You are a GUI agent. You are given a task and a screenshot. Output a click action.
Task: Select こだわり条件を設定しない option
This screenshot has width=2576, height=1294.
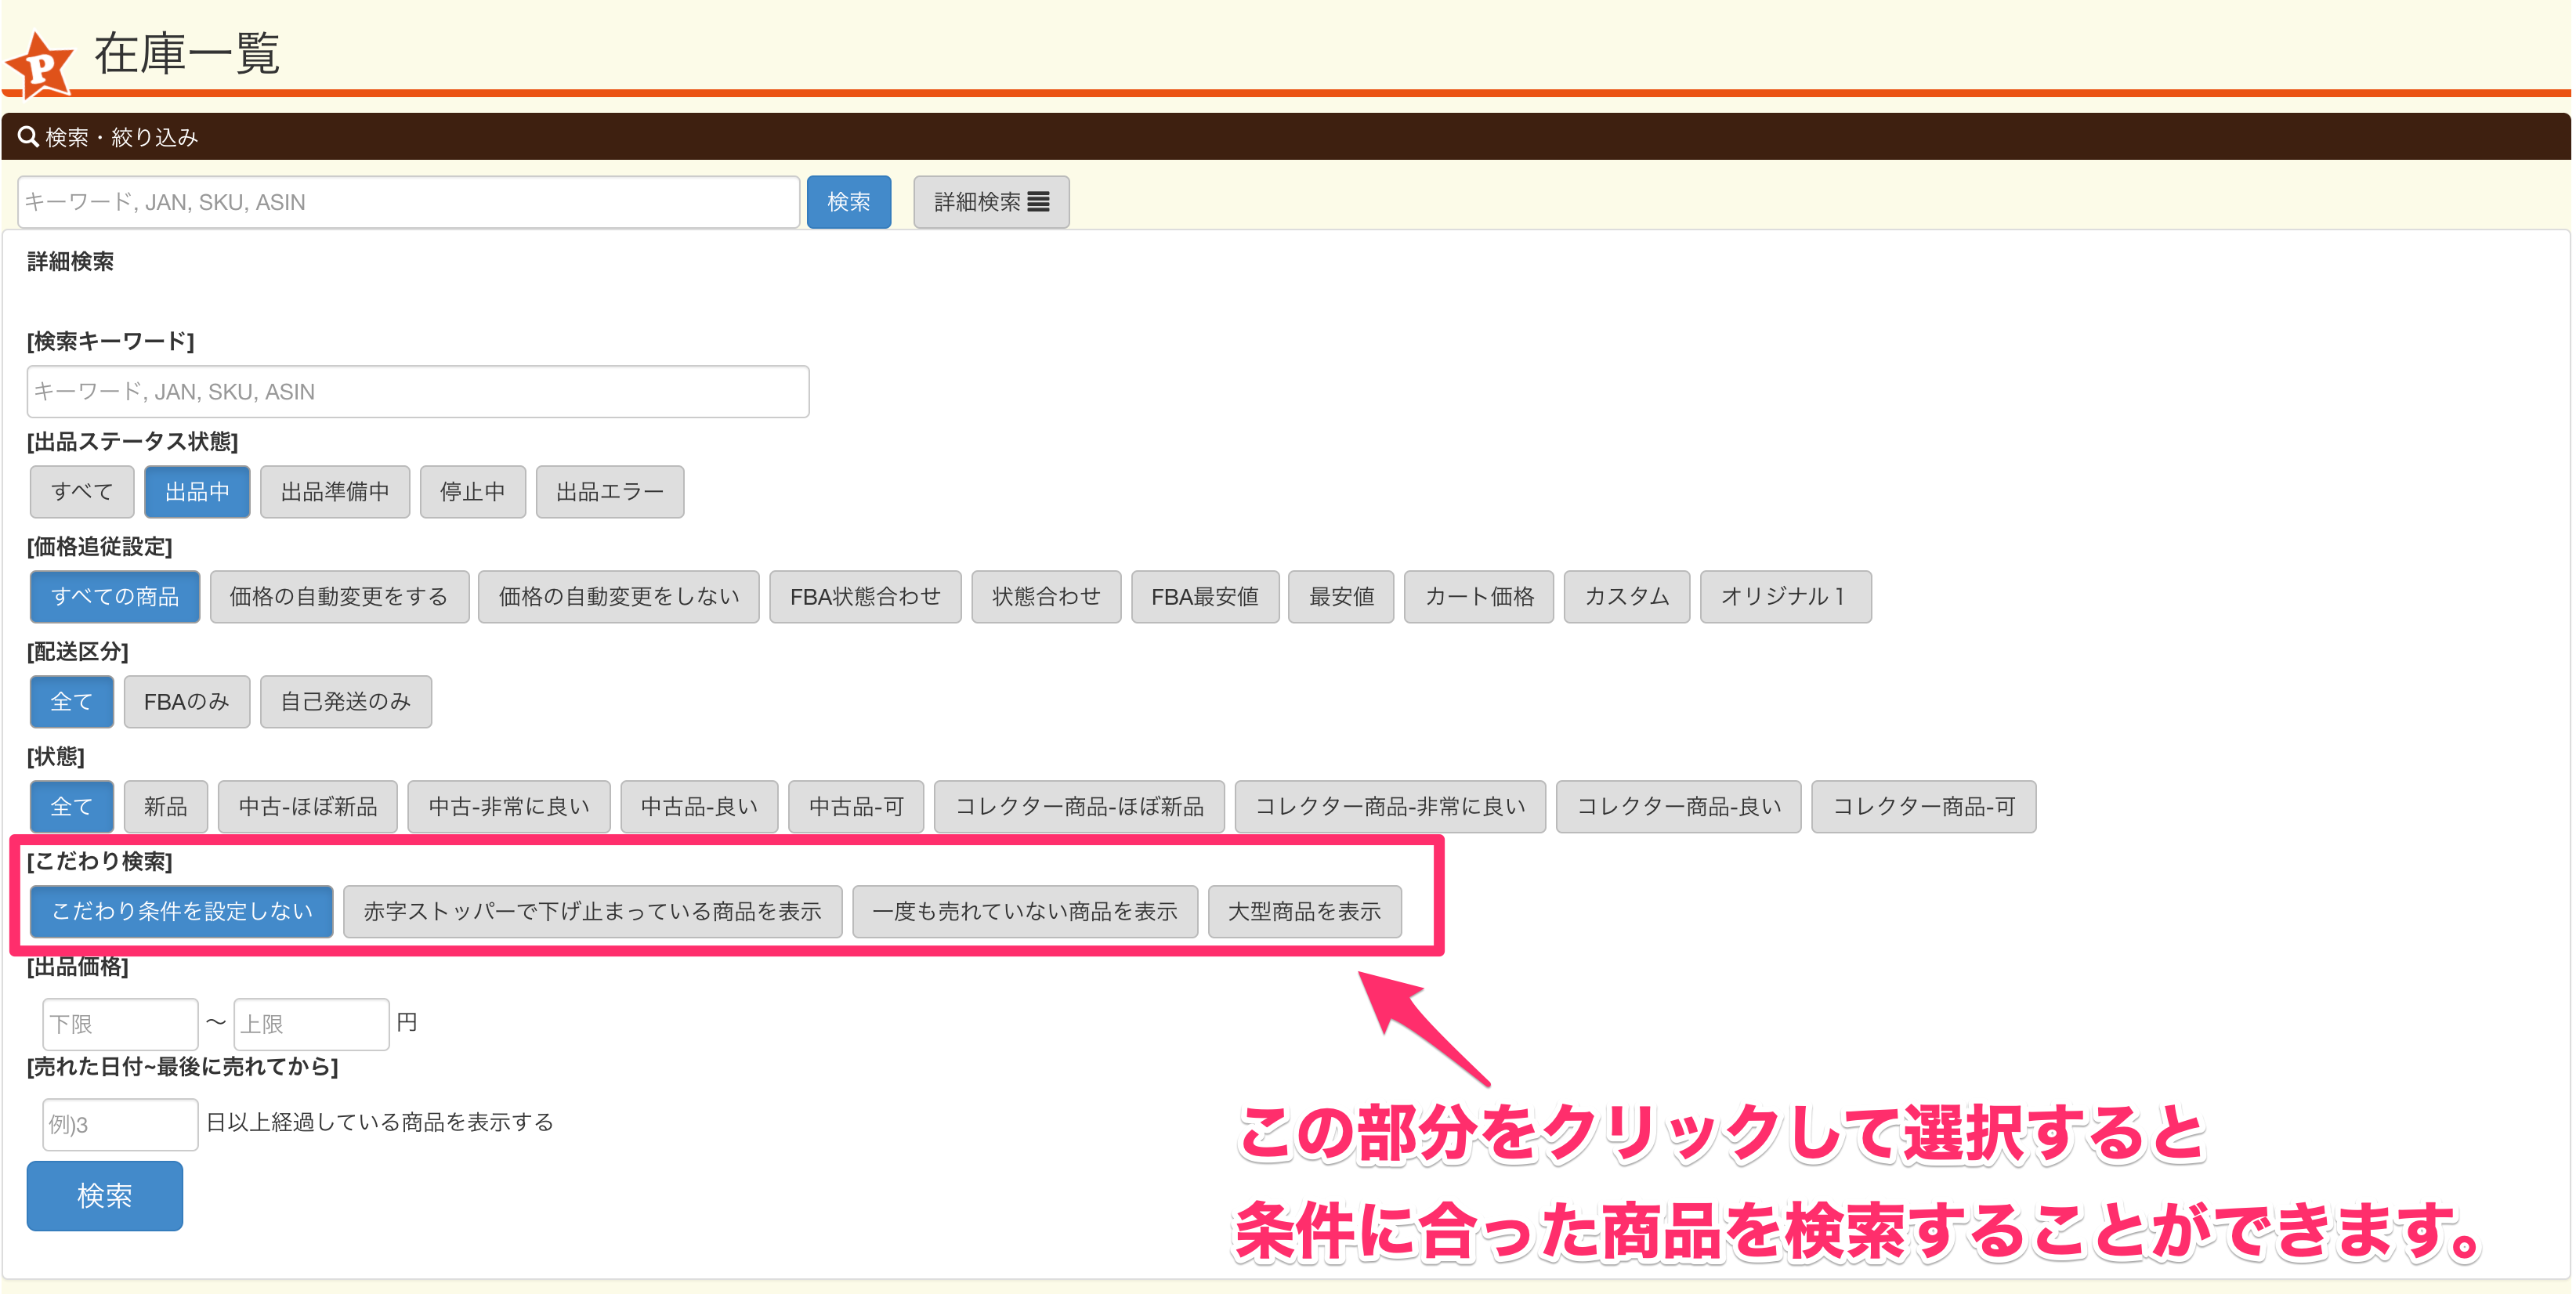tap(182, 911)
